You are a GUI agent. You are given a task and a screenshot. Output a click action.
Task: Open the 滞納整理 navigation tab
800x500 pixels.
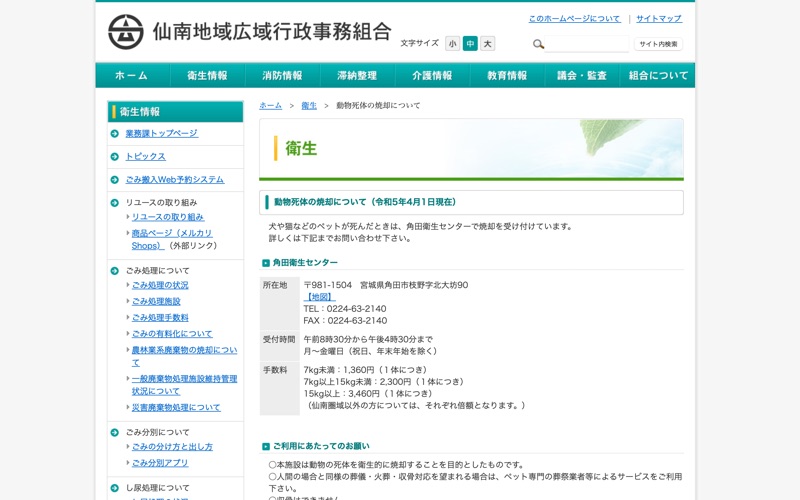tap(357, 76)
